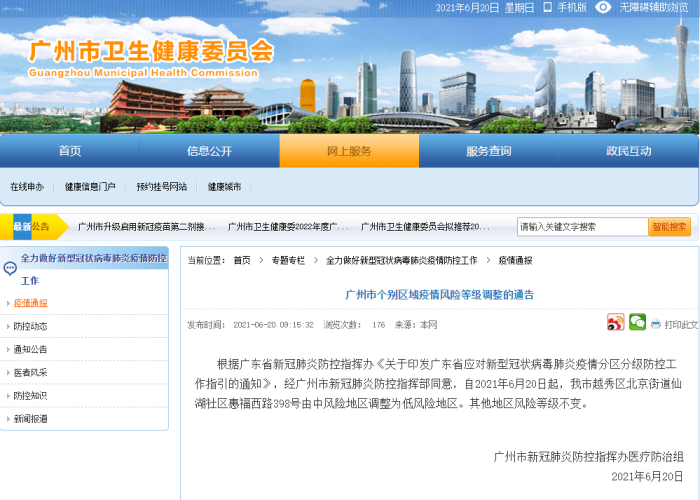
Task: Open the 健康城市 submenu link
Action: coord(225,187)
